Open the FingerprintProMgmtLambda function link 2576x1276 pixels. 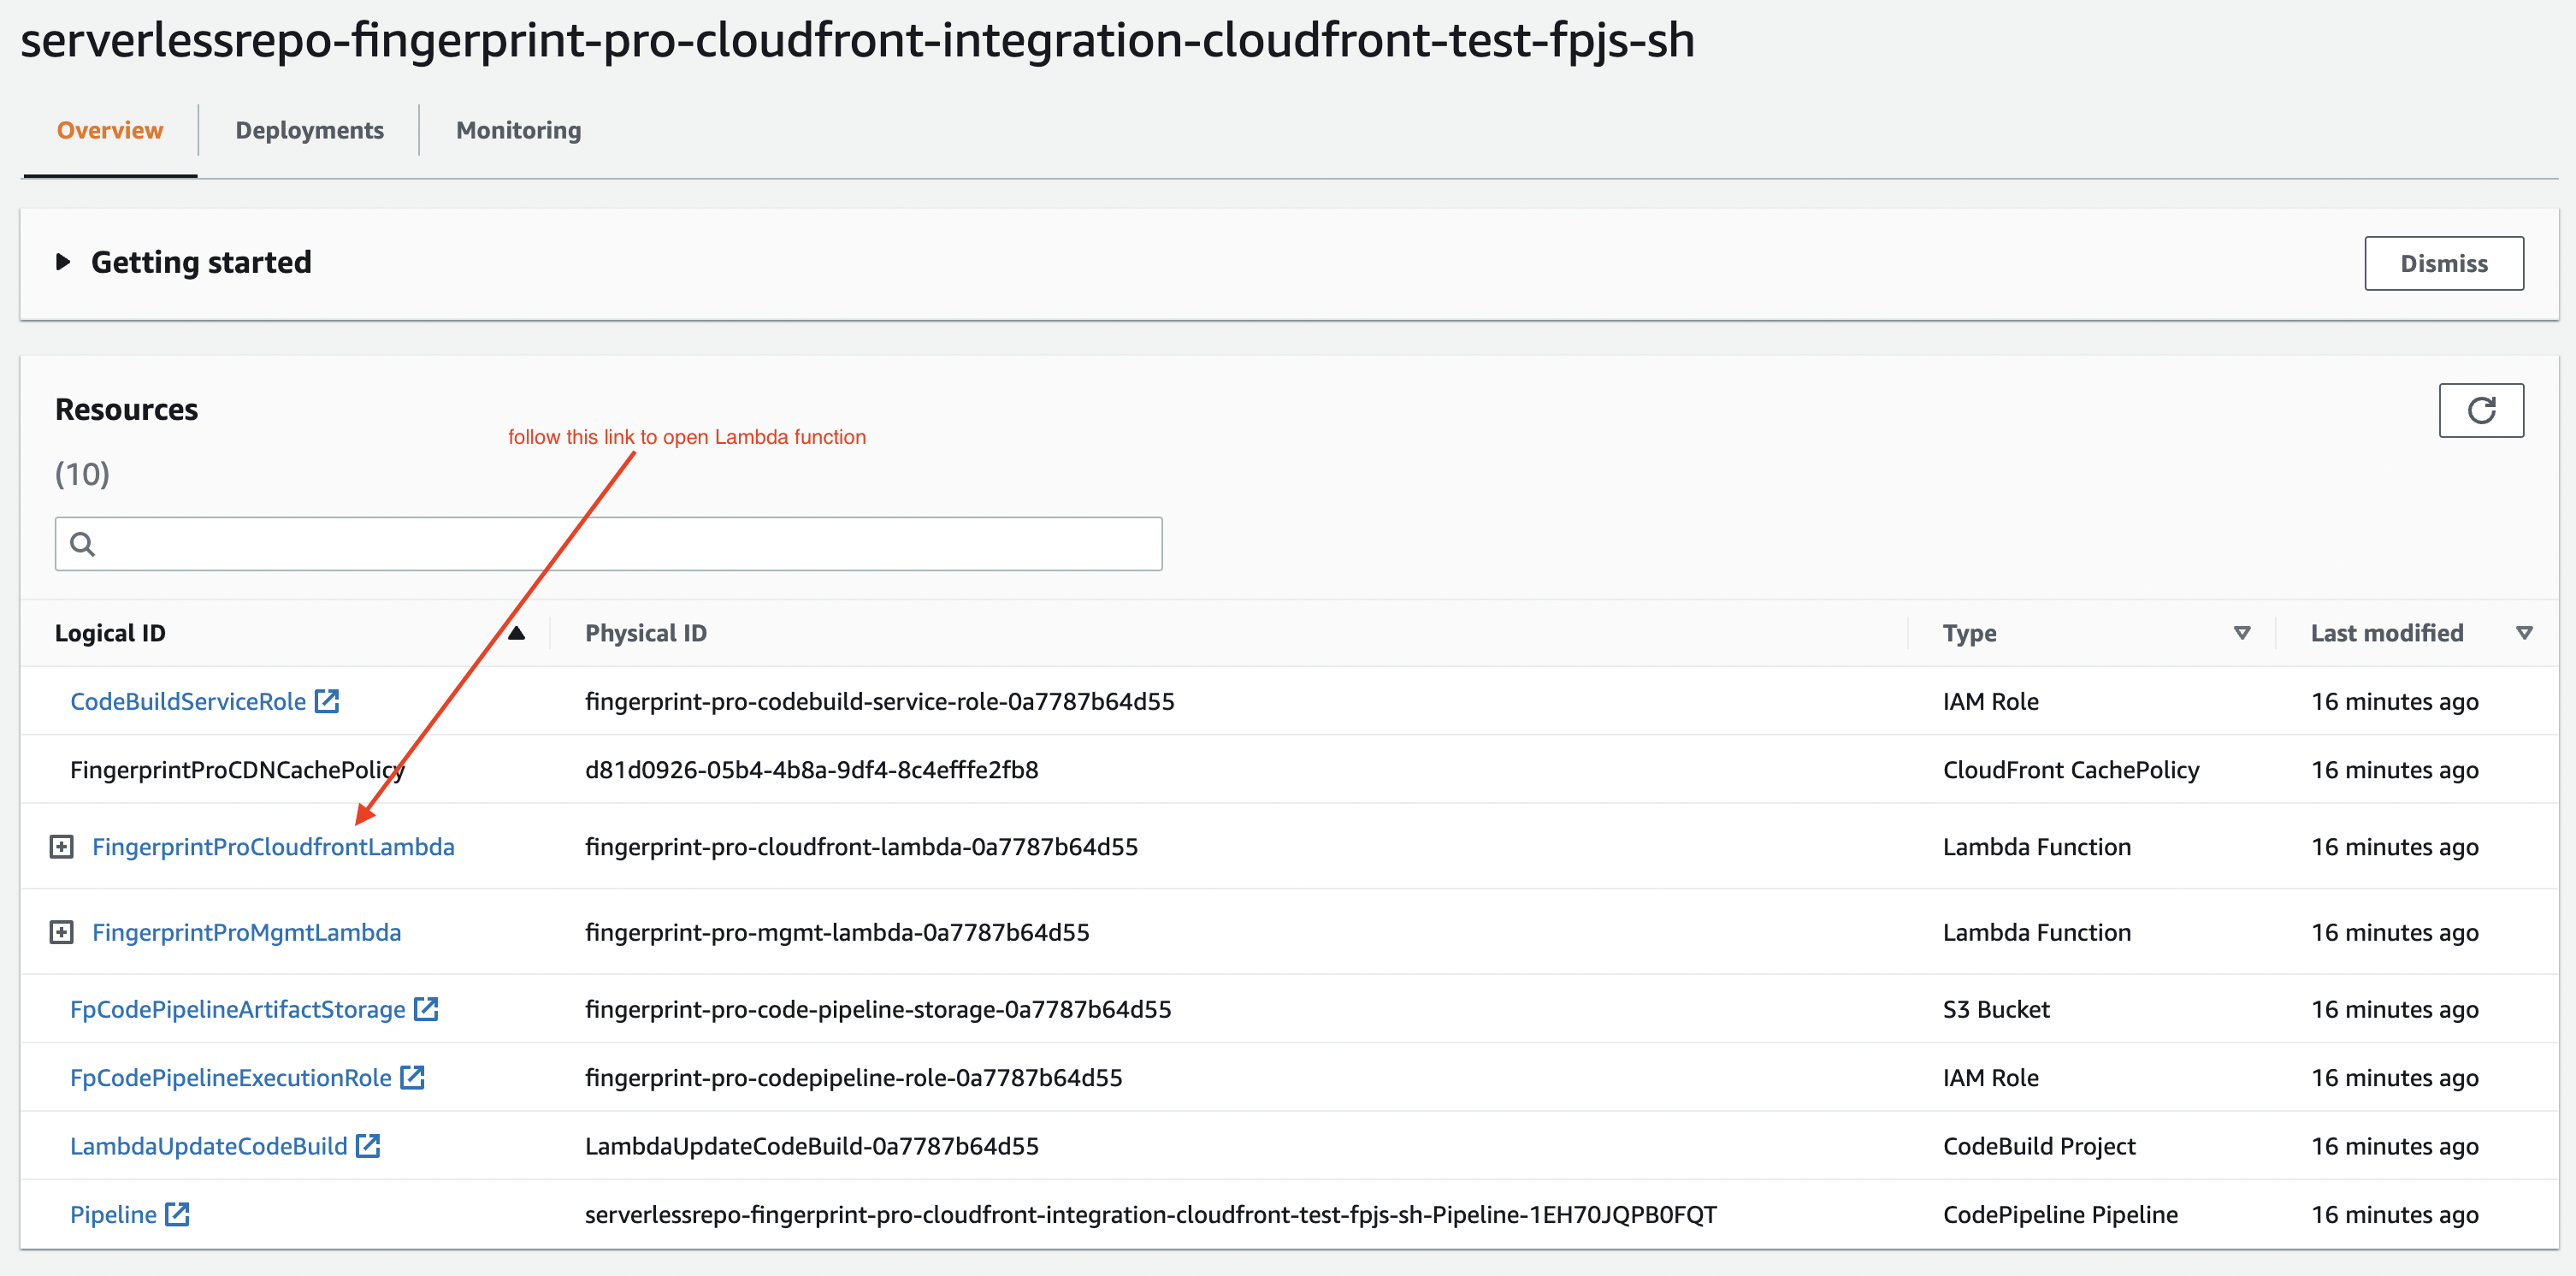click(246, 931)
